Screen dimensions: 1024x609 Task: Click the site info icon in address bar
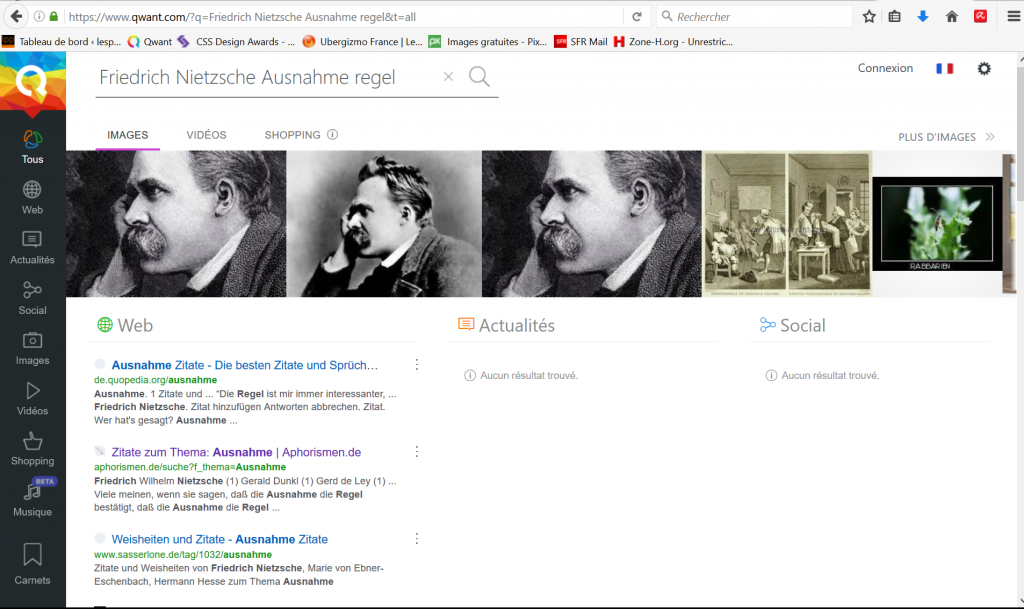(39, 16)
